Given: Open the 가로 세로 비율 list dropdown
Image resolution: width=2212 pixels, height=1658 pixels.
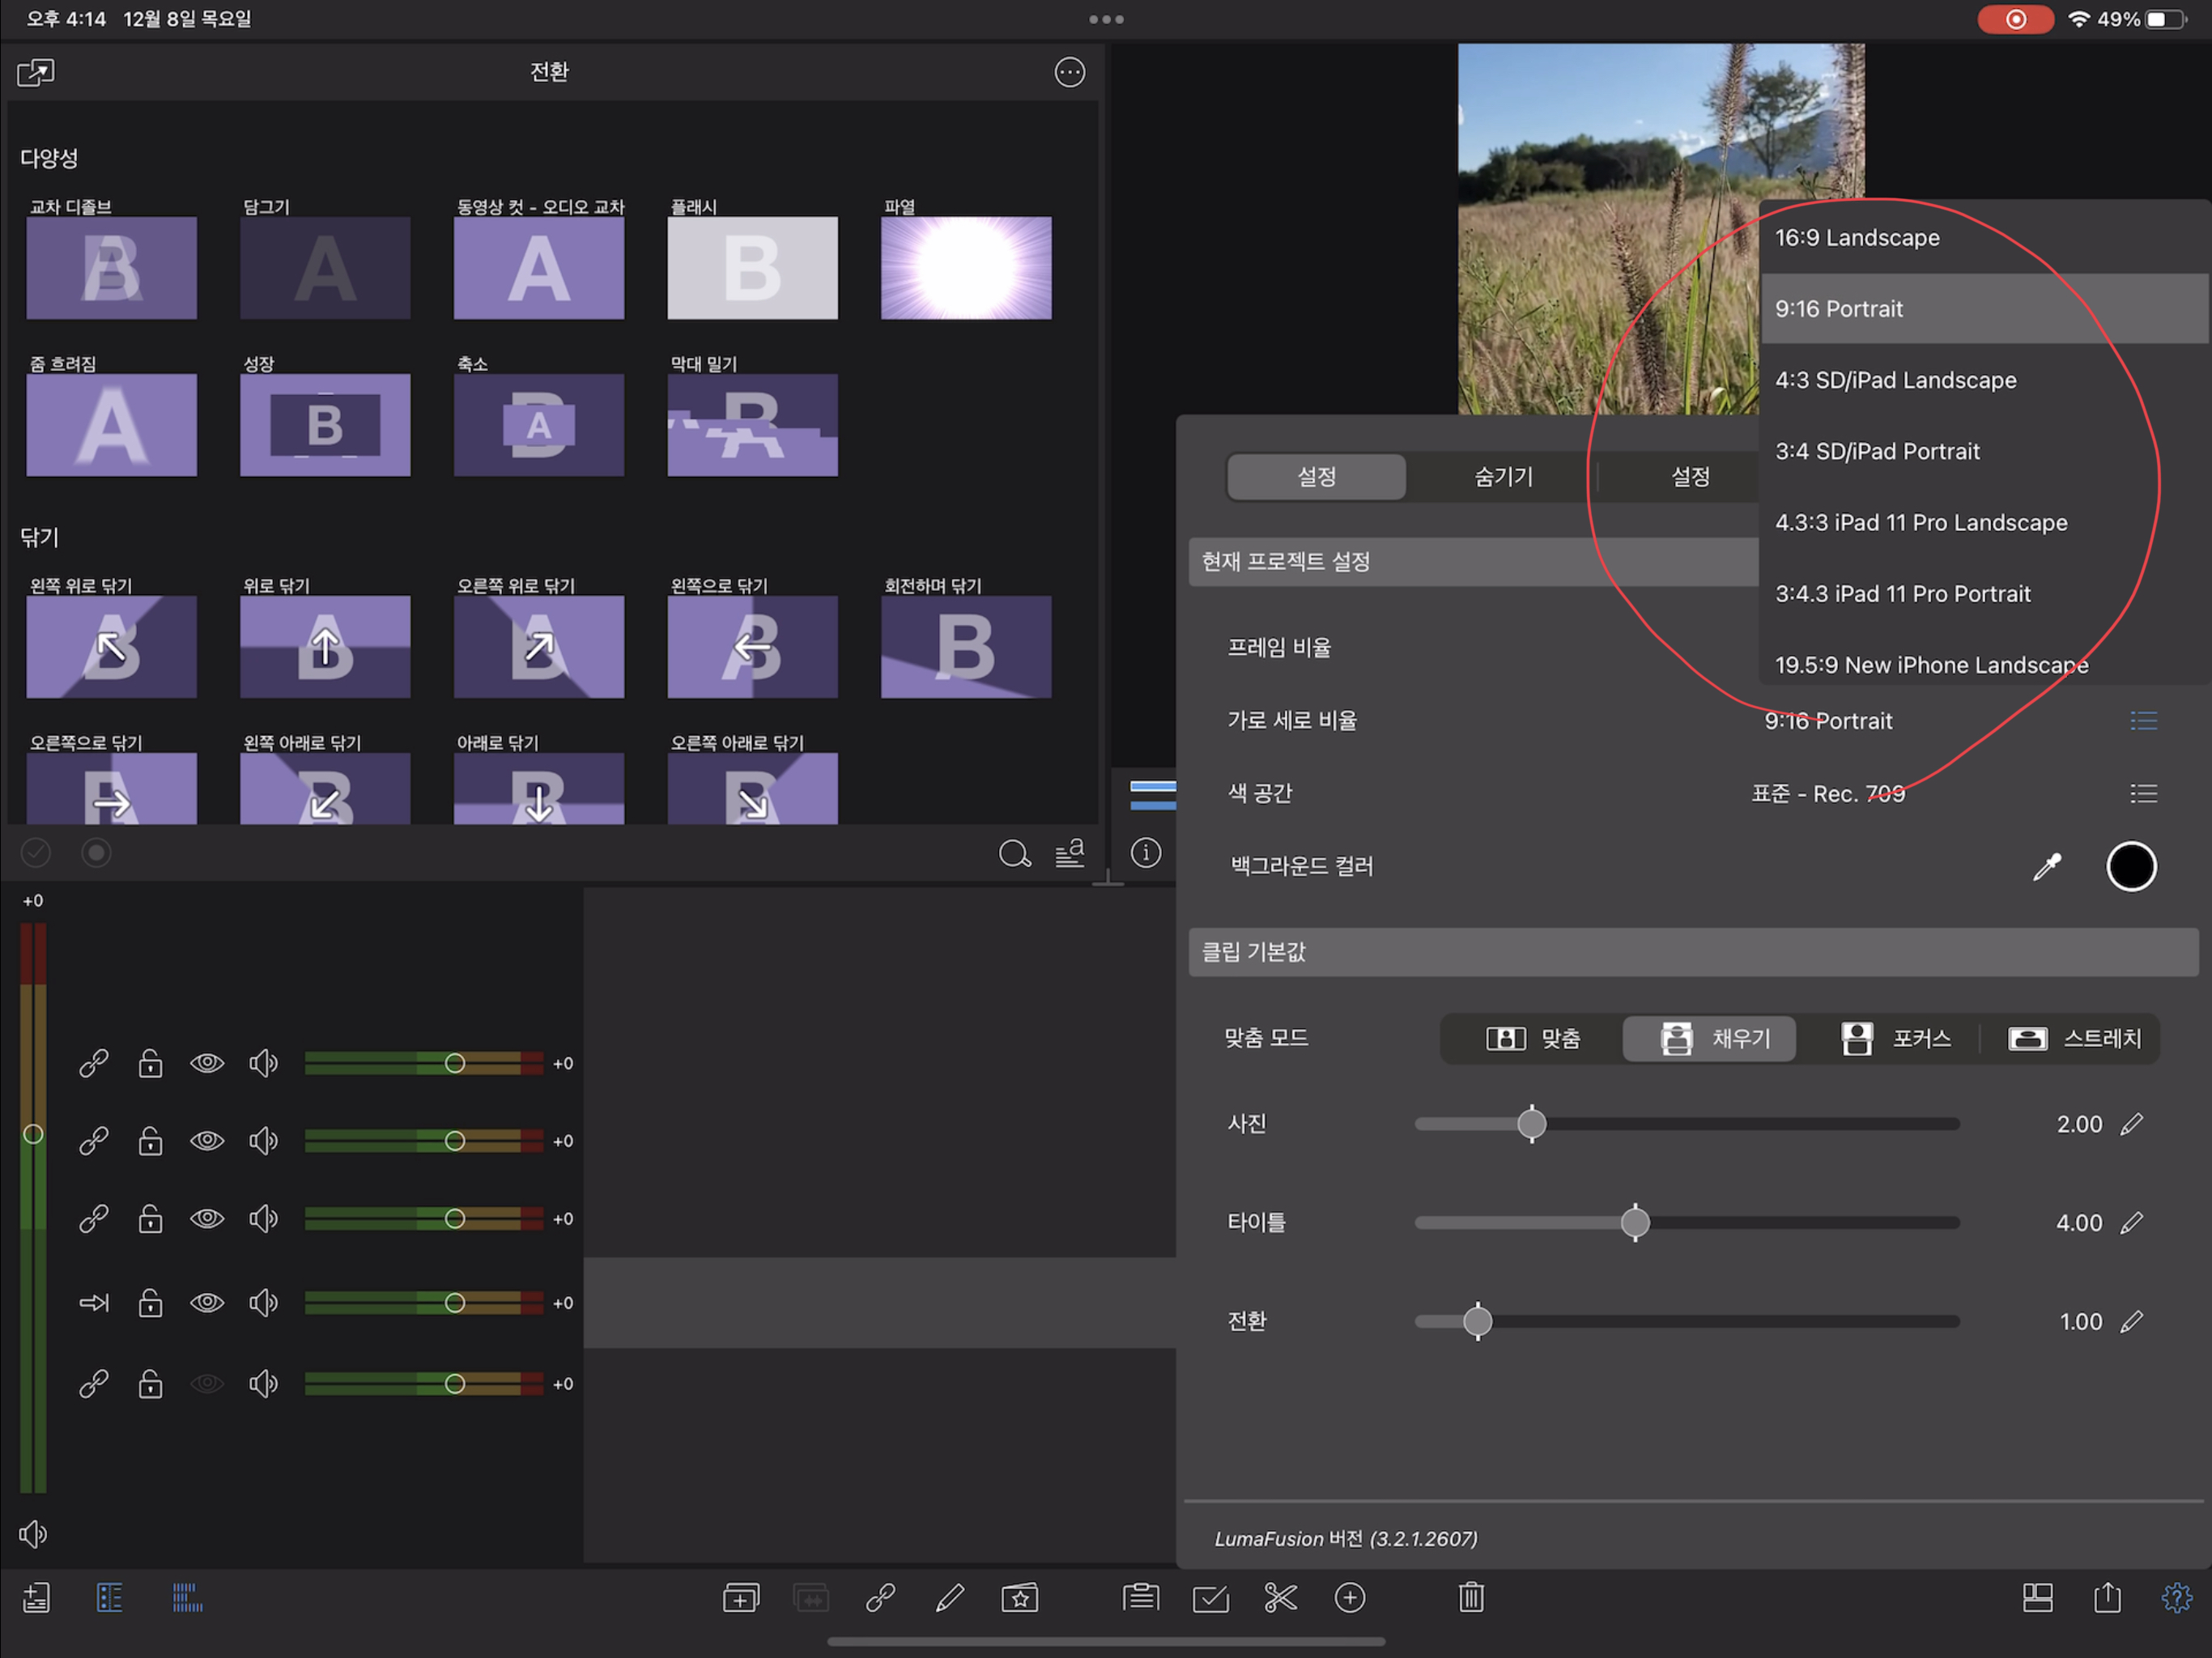Looking at the screenshot, I should point(2143,721).
